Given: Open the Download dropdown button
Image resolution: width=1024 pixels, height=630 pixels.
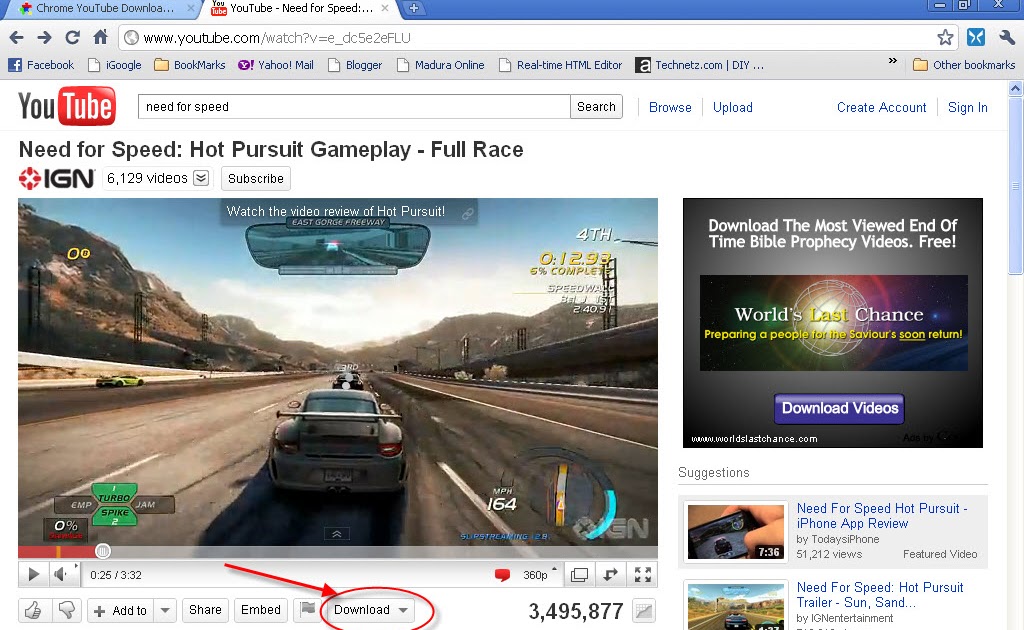Looking at the screenshot, I should (370, 610).
